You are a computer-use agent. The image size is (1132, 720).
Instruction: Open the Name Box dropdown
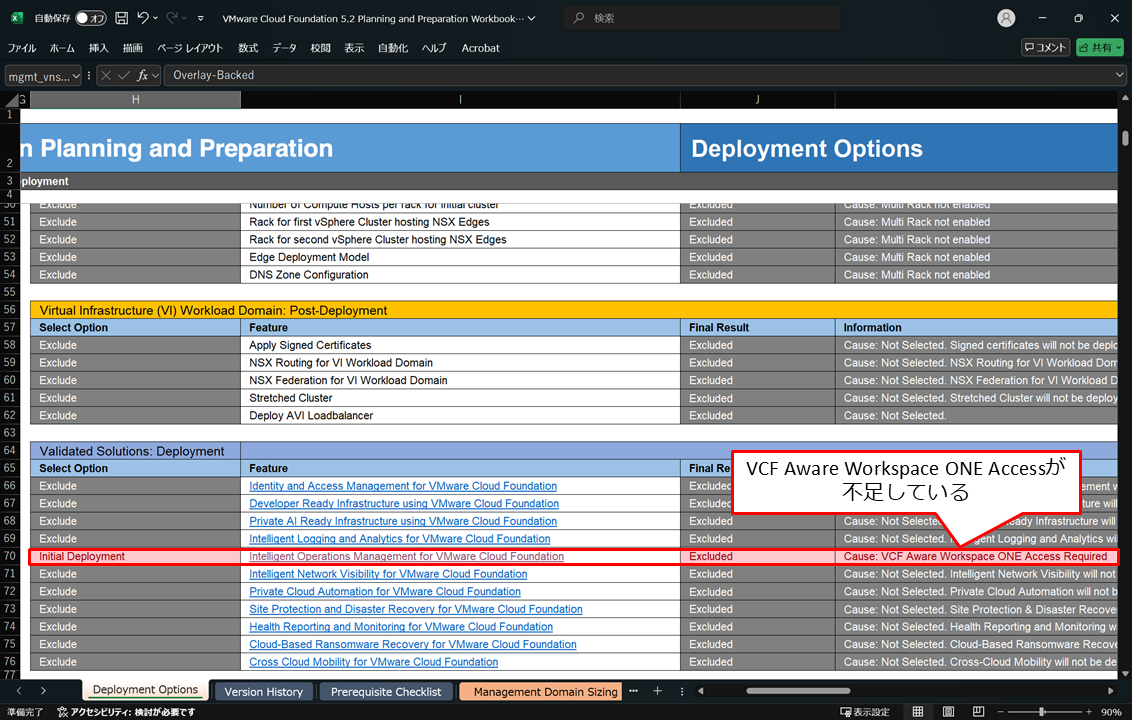[76, 76]
